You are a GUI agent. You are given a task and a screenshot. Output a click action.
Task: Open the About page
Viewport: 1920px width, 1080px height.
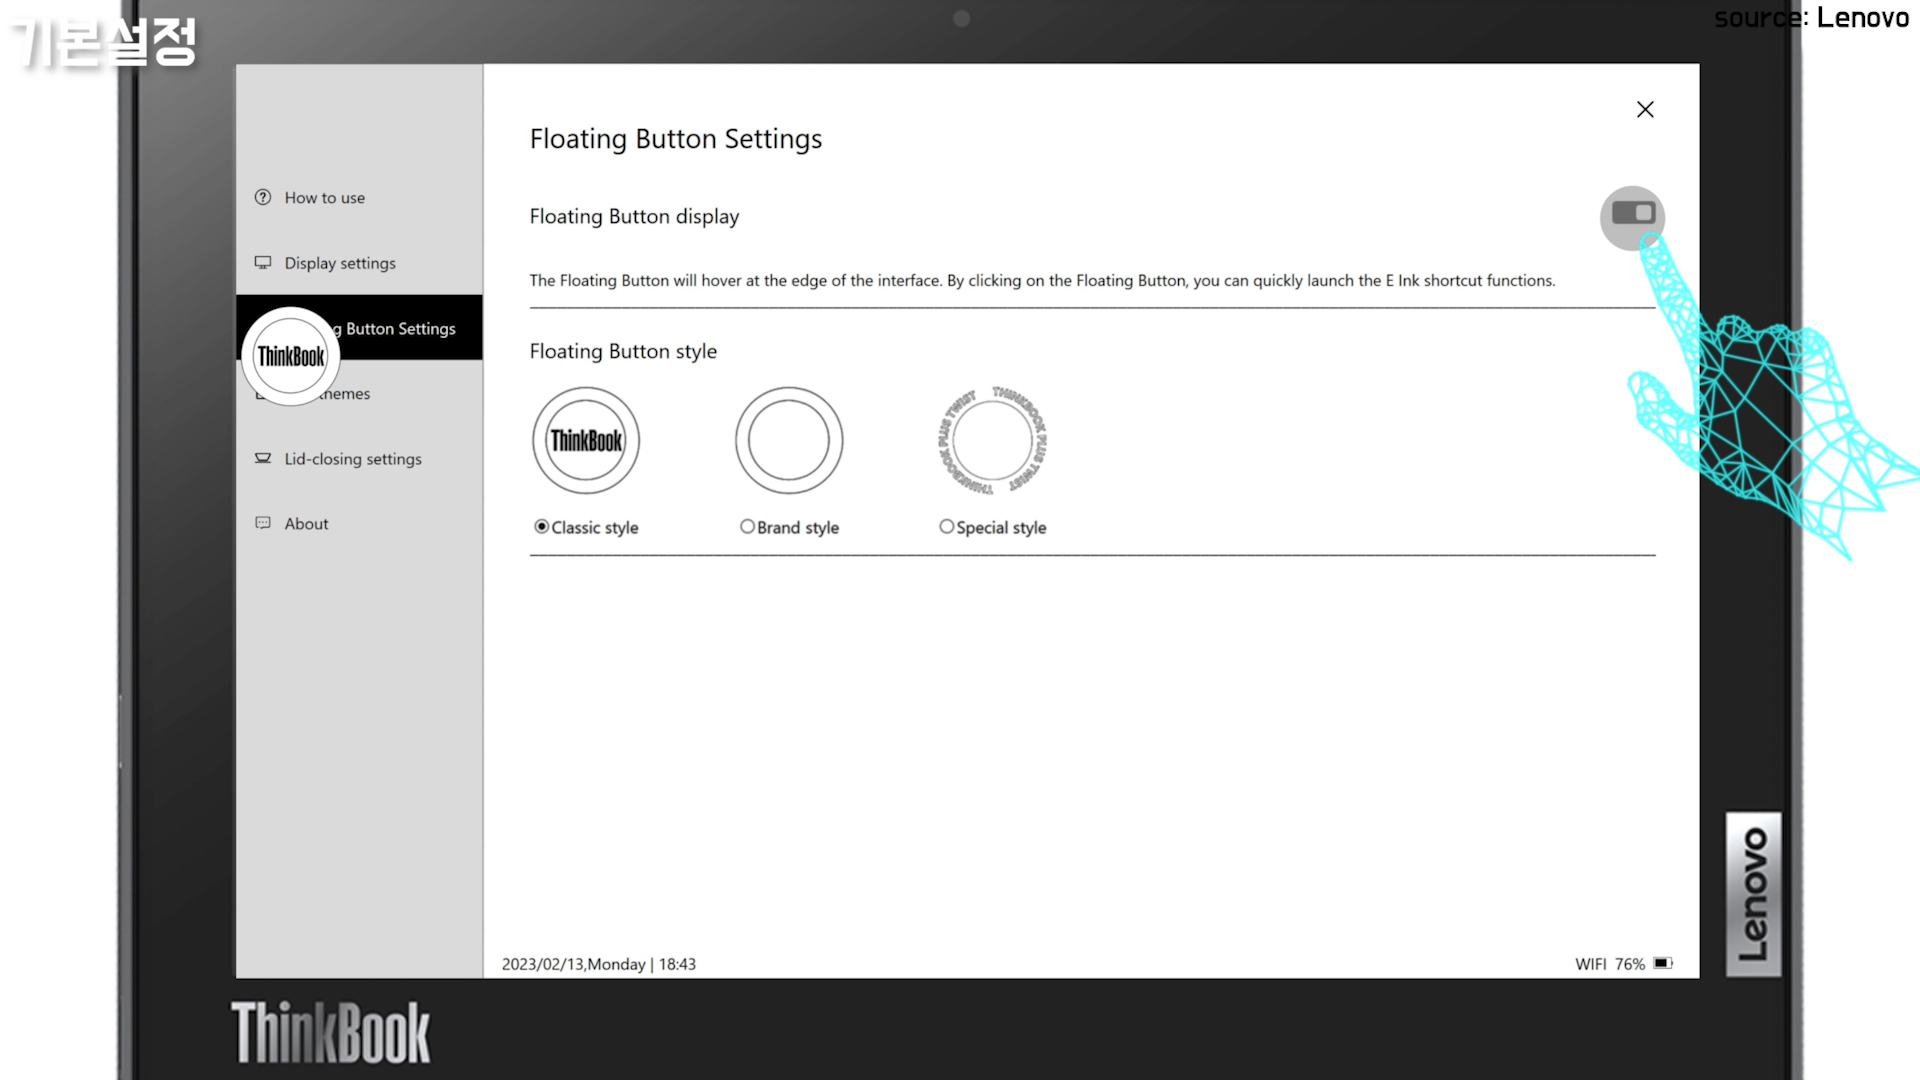pyautogui.click(x=306, y=524)
